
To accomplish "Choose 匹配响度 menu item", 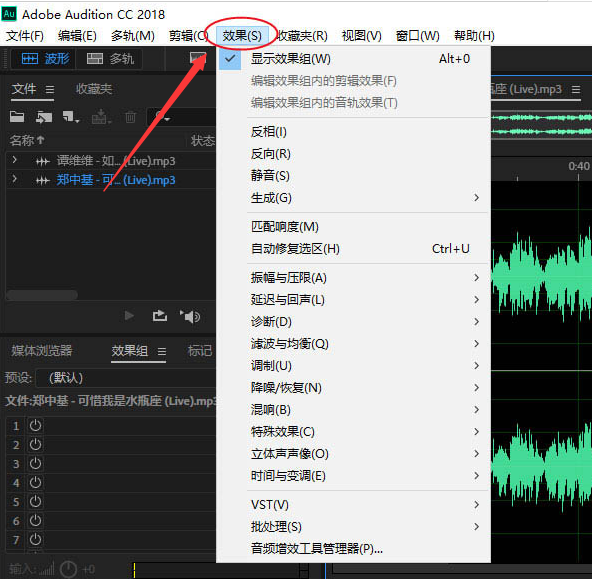I will [354, 227].
